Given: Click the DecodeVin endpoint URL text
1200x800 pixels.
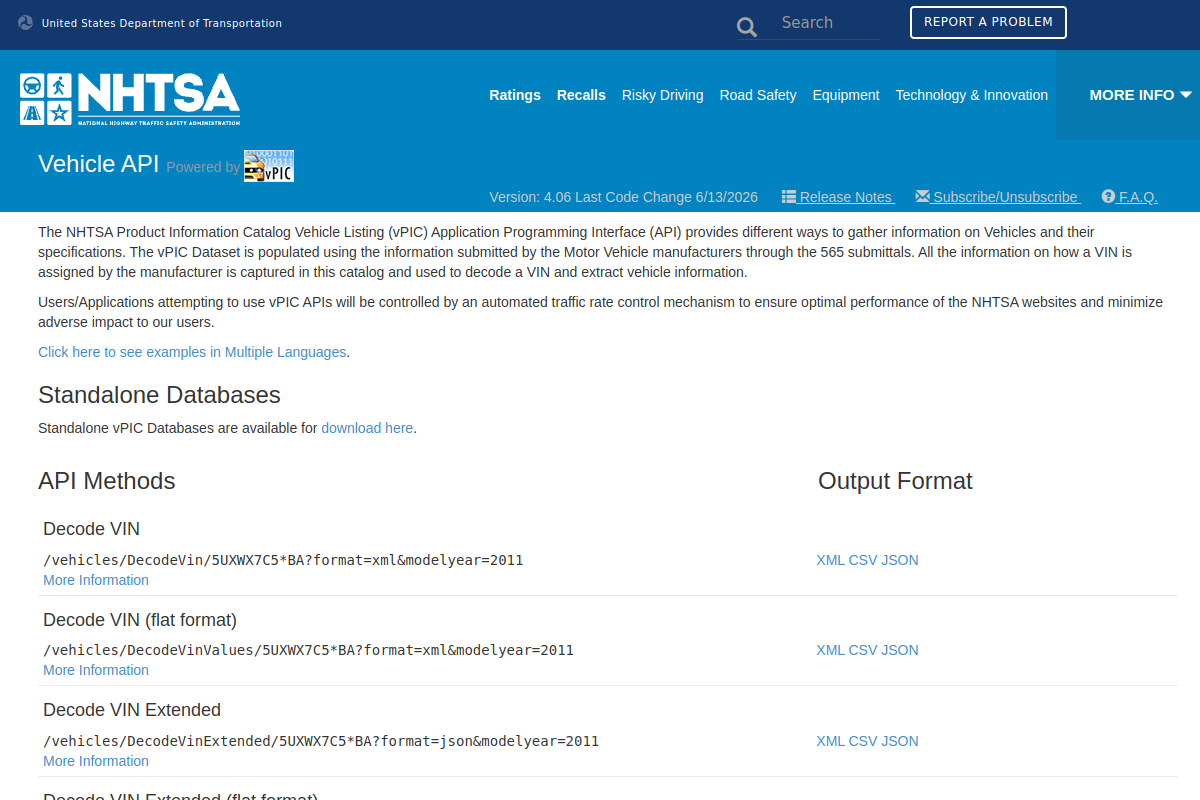Looking at the screenshot, I should [283, 560].
